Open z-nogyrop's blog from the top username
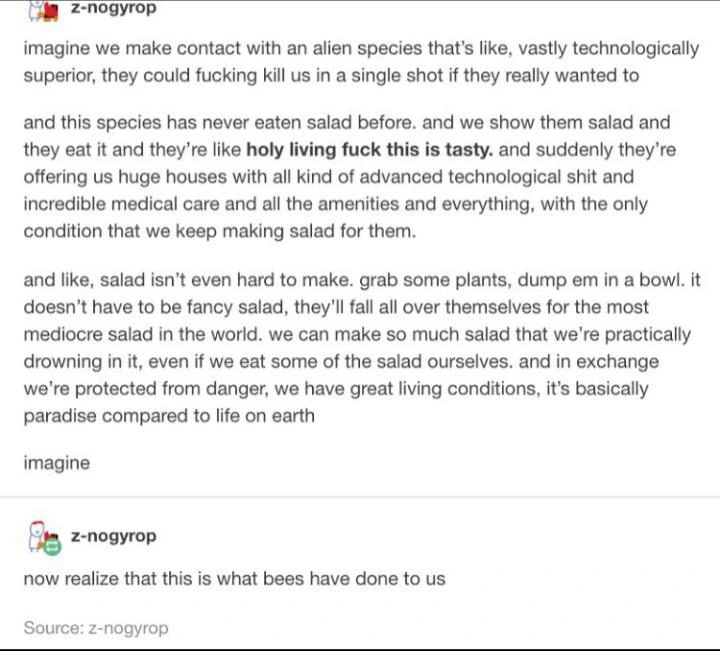Image resolution: width=720 pixels, height=651 pixels. coord(115,9)
